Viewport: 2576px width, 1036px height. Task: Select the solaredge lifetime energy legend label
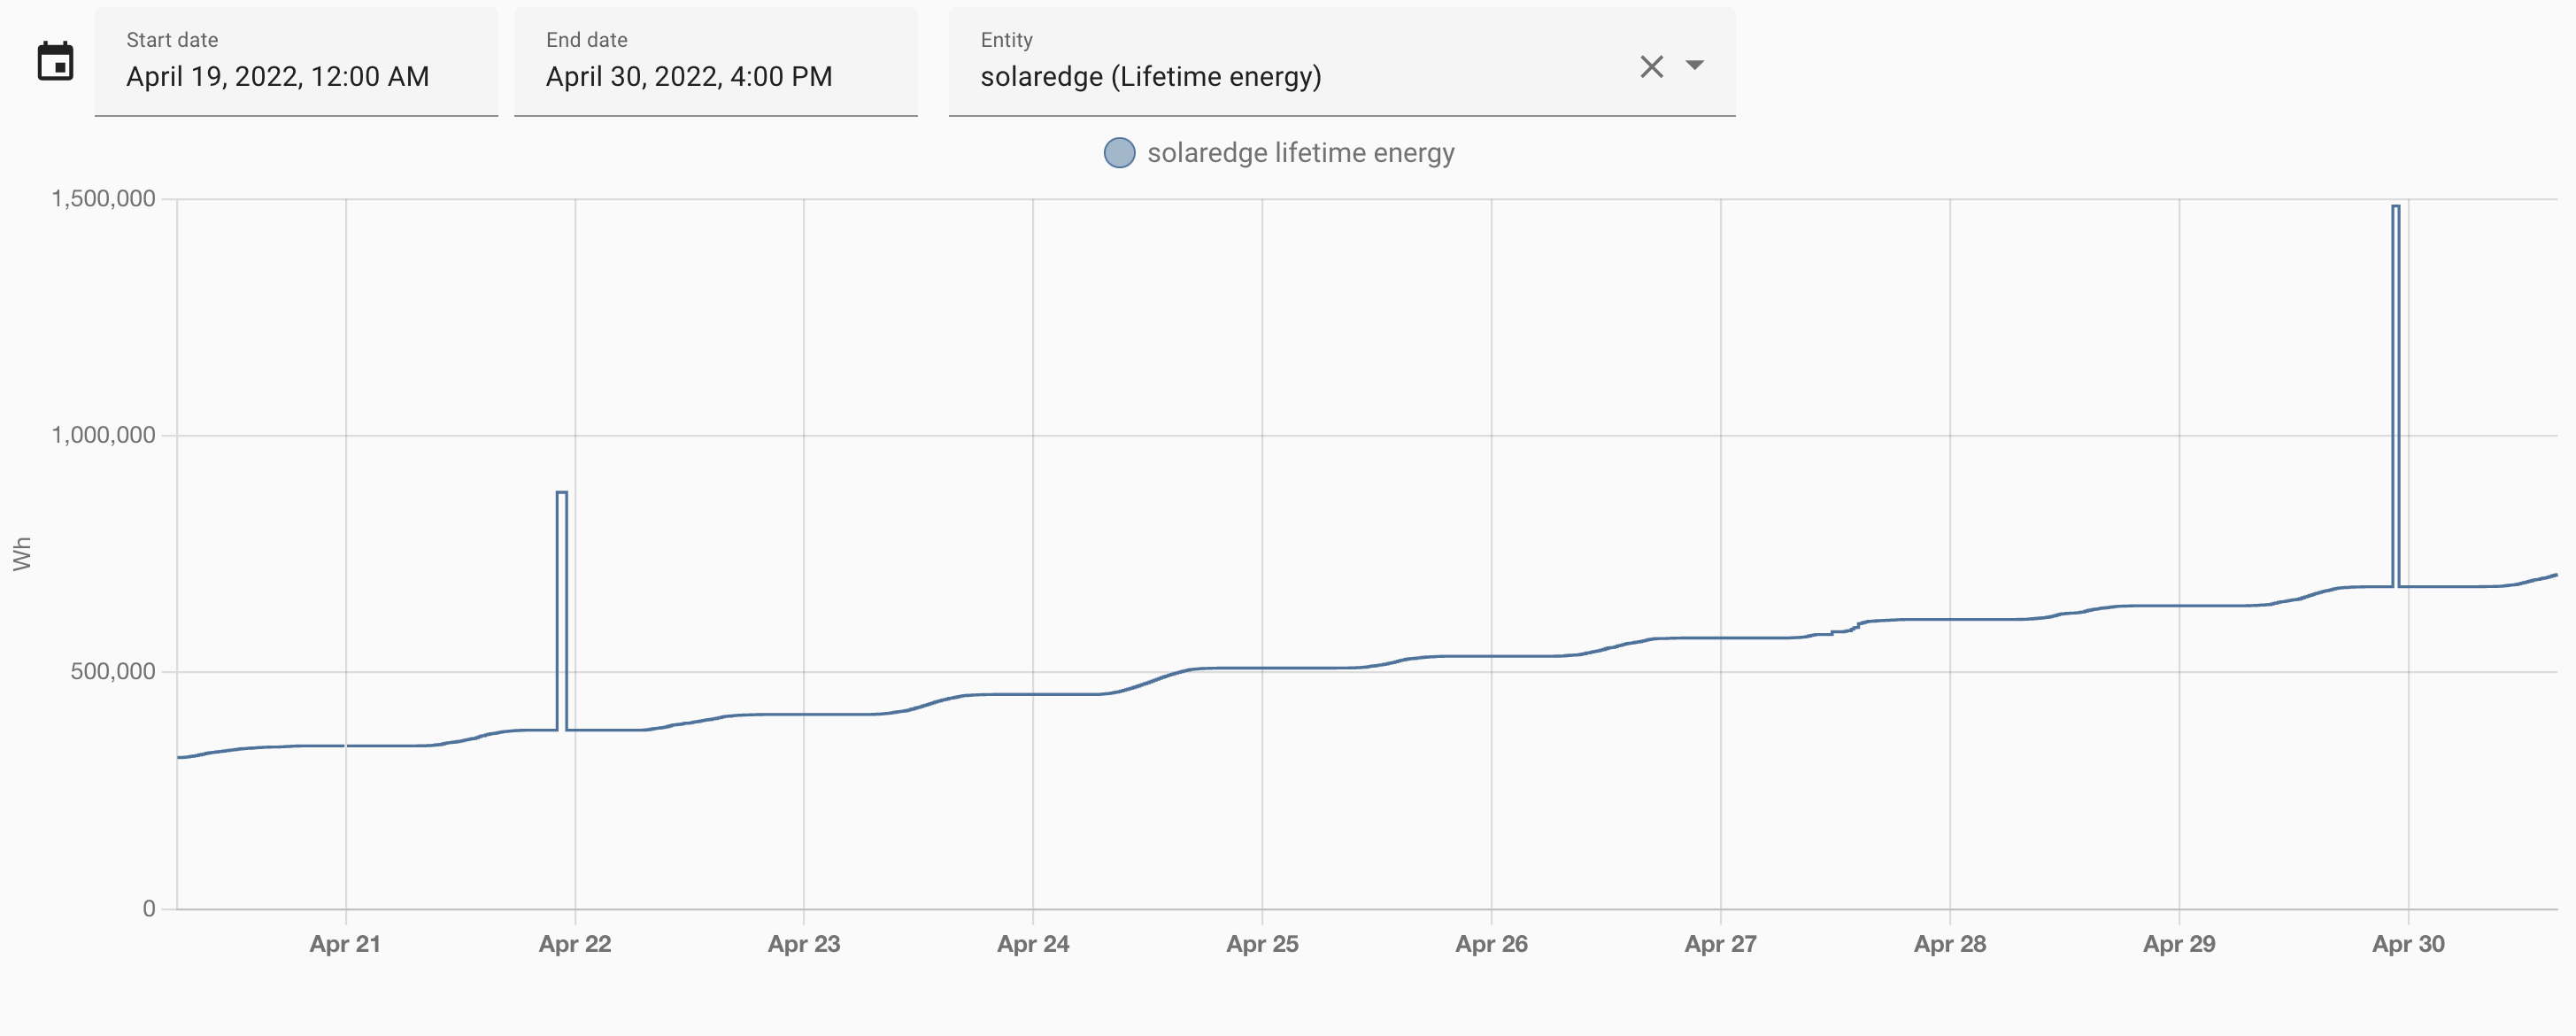[x=1302, y=152]
